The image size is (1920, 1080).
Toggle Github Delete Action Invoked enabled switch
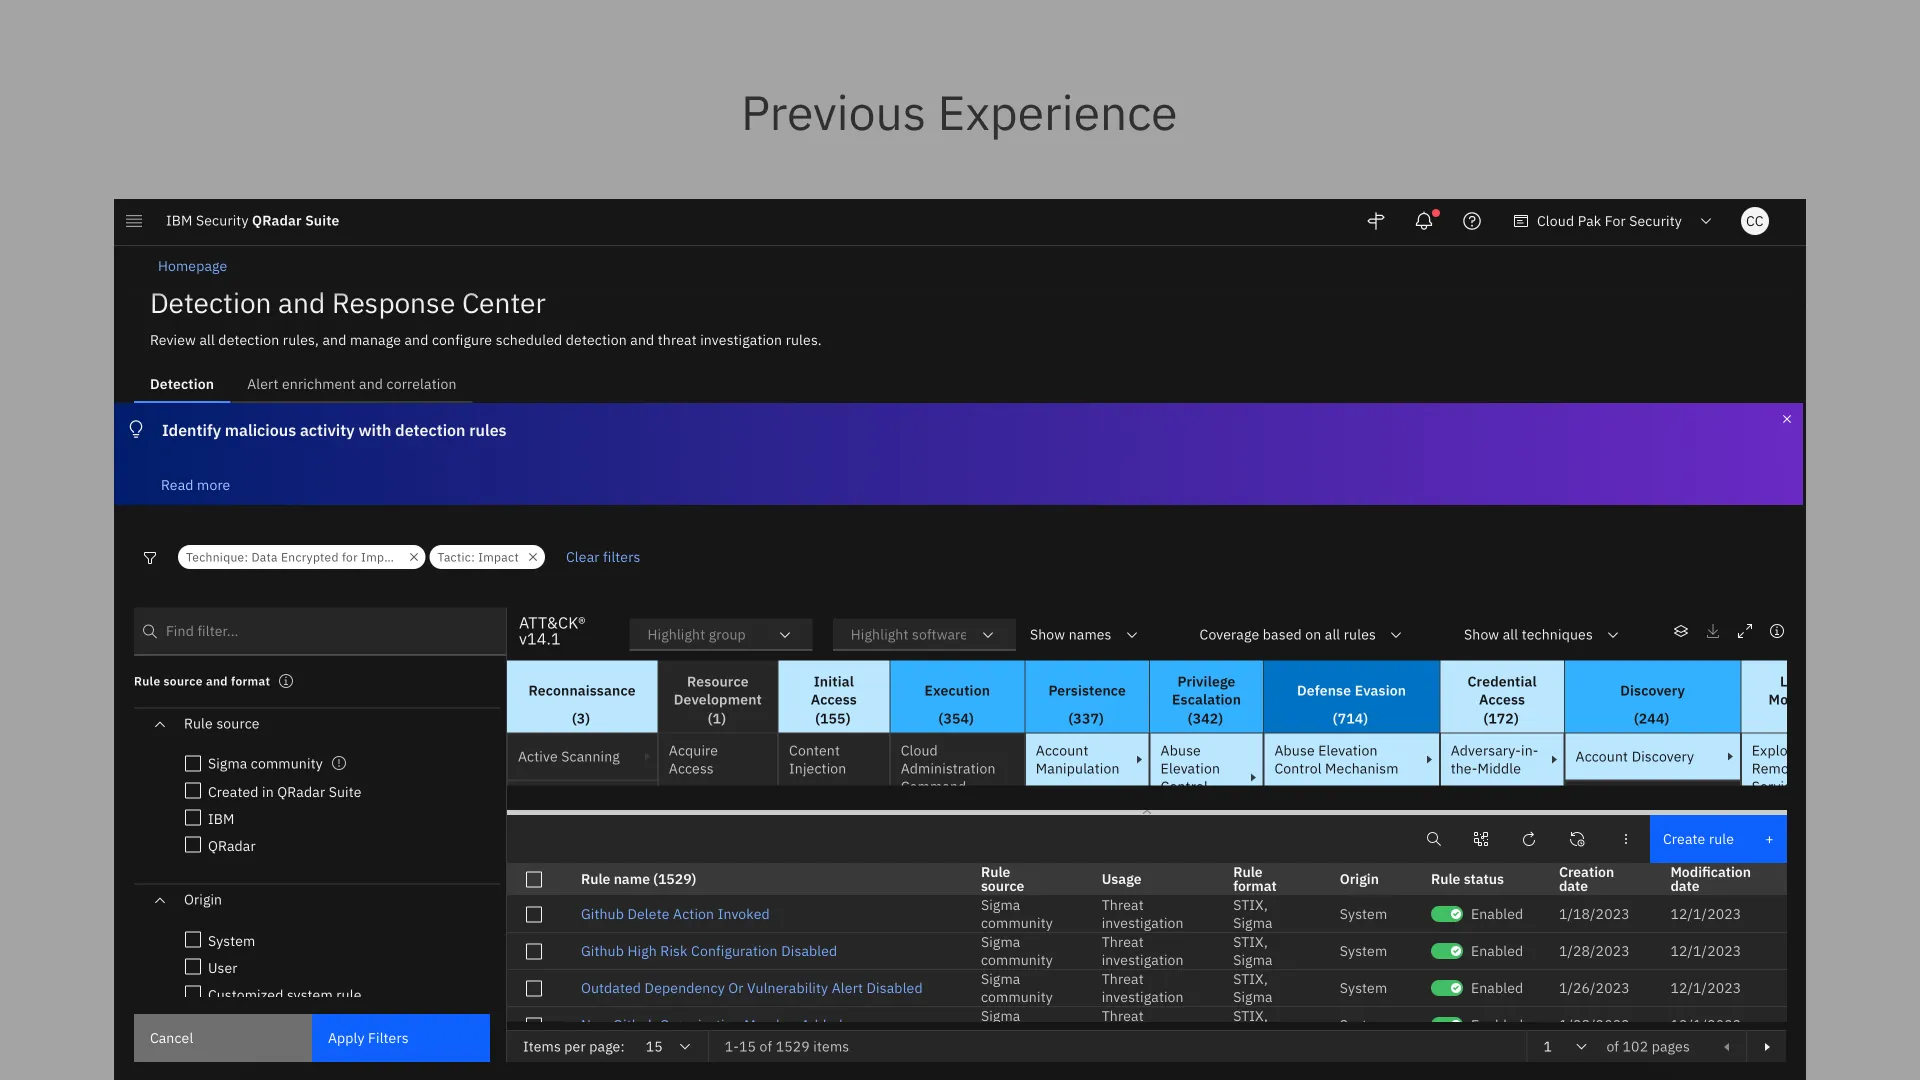[1446, 914]
